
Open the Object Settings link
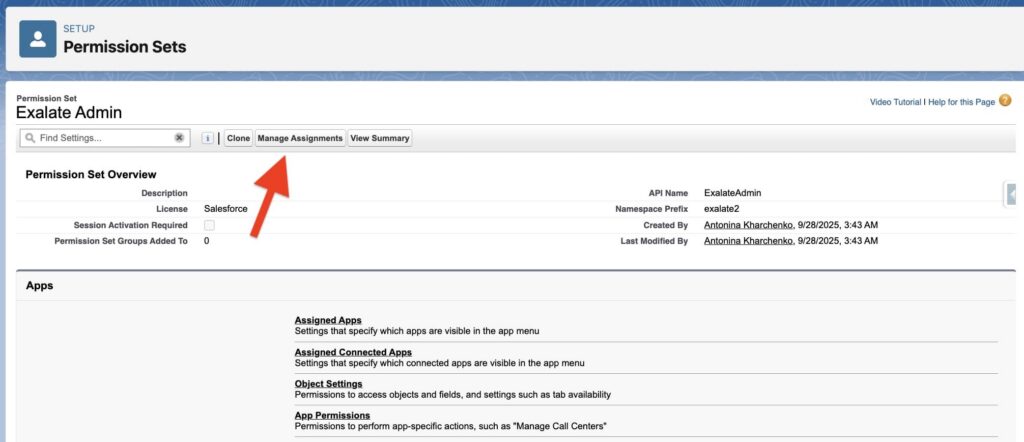328,383
